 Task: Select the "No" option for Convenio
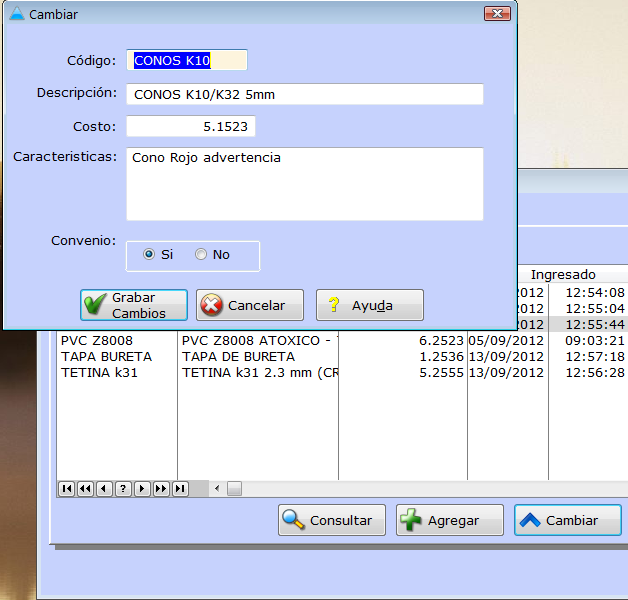(x=201, y=255)
